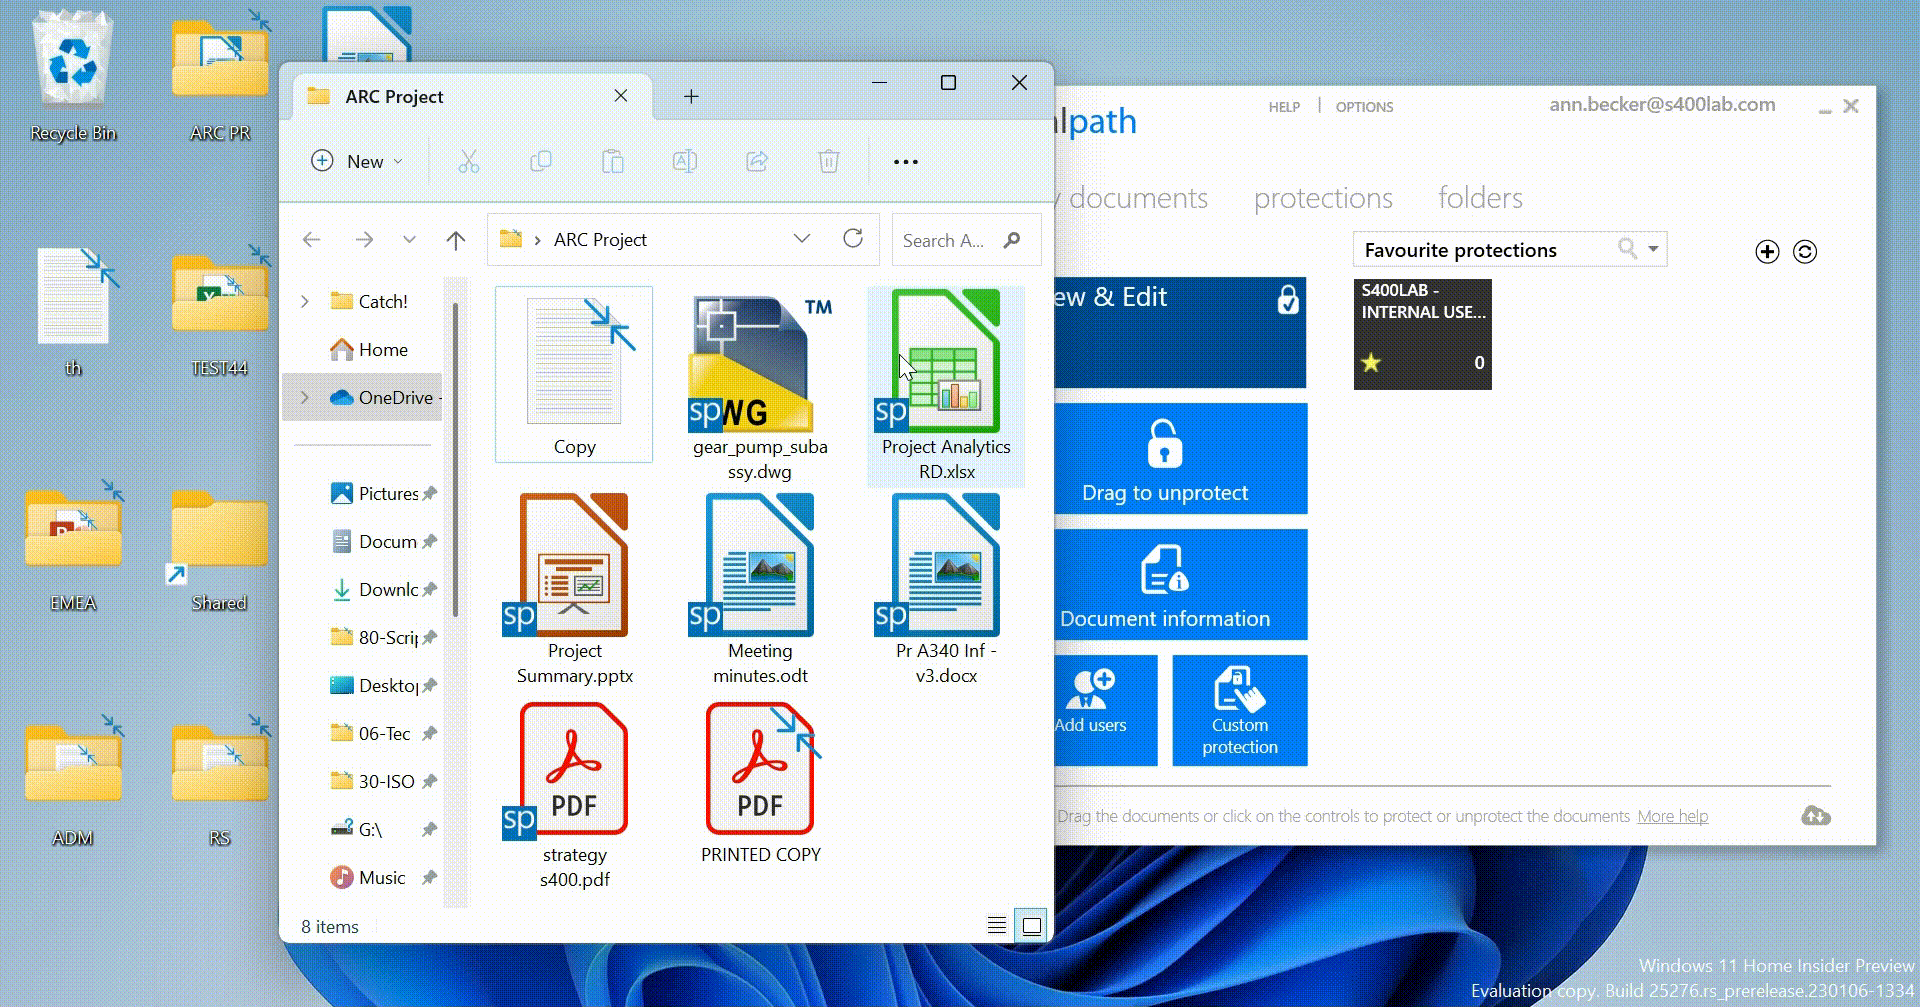The width and height of the screenshot is (1920, 1007).
Task: Switch Explorer to large icons view
Action: 1032,926
